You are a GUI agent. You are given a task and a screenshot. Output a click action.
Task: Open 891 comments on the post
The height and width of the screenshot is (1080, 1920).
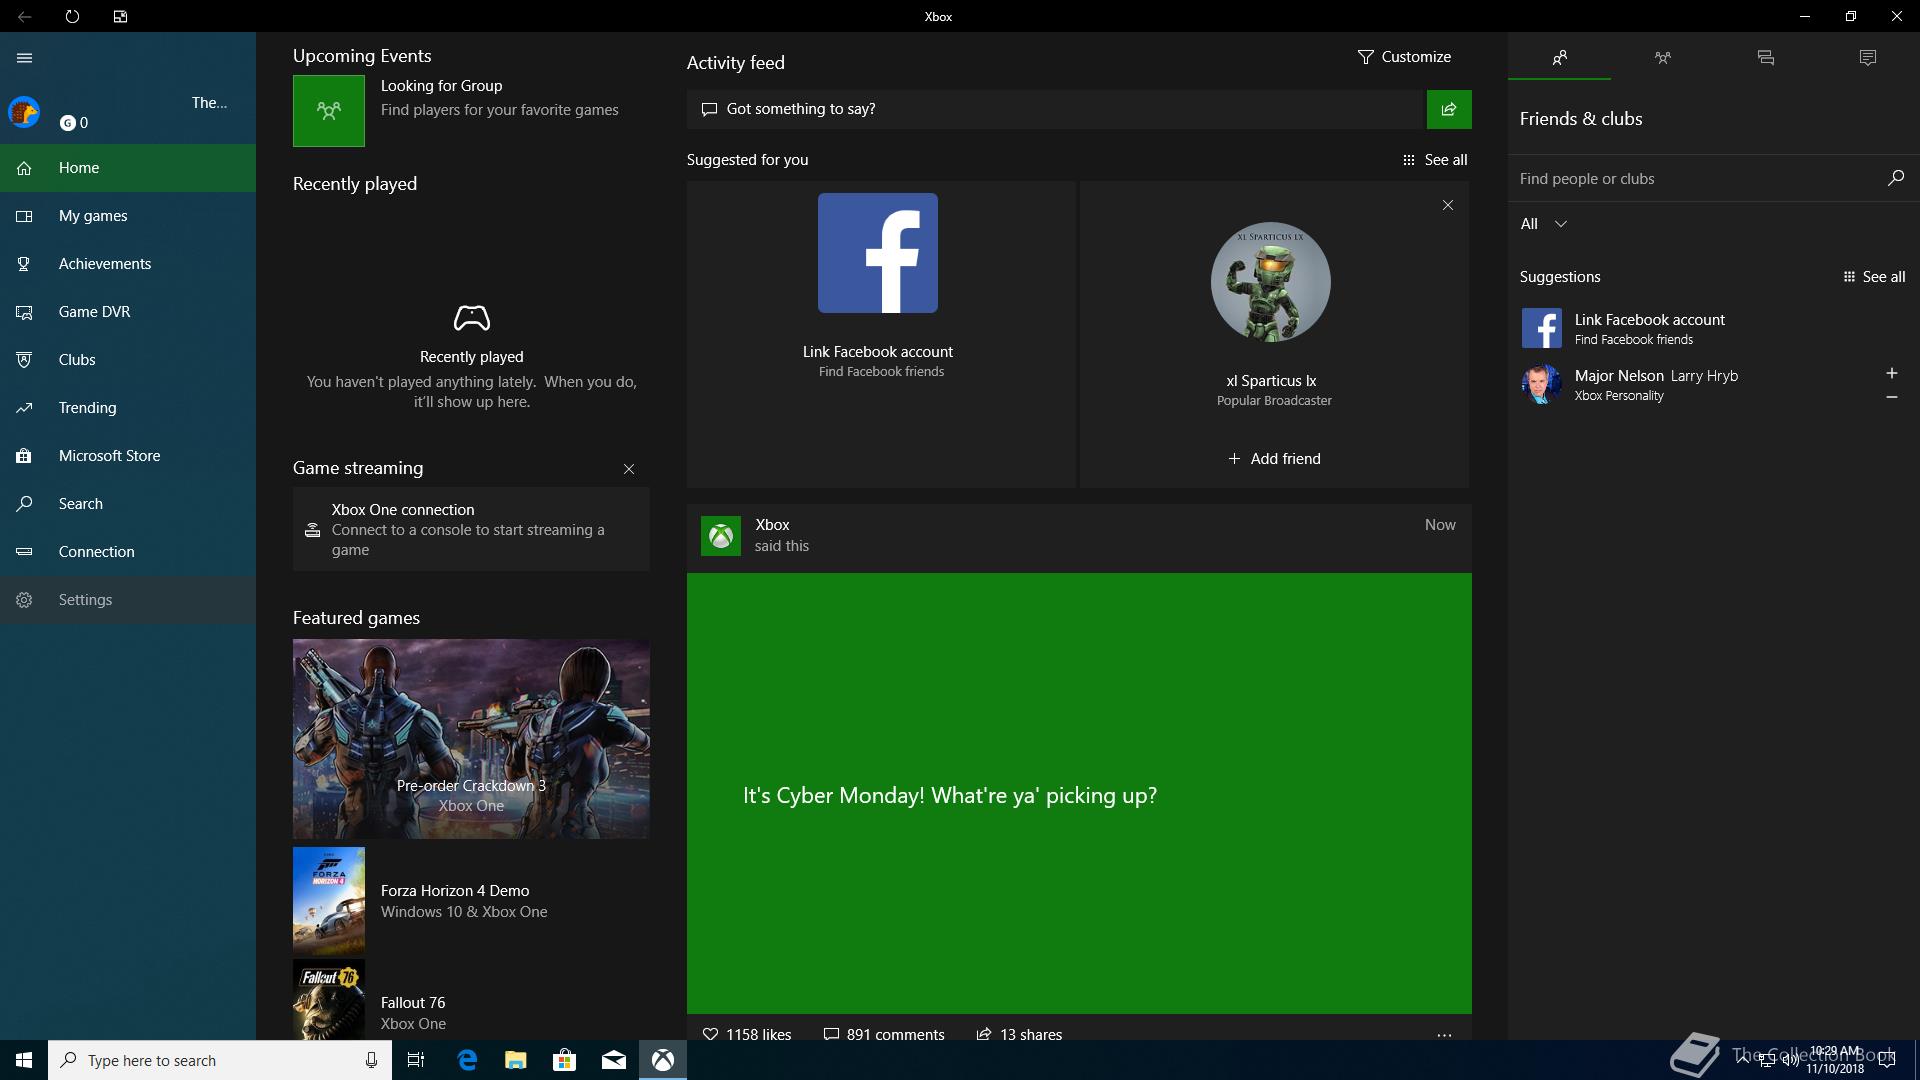884,1034
